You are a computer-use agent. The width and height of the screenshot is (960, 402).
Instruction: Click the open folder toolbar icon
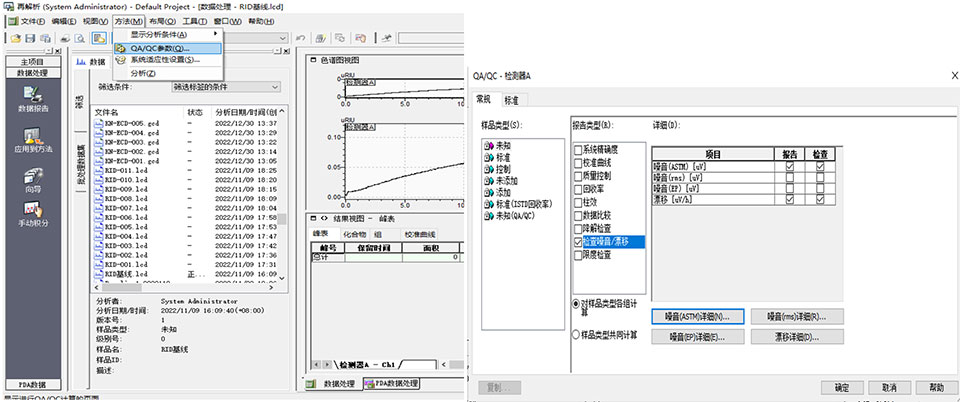click(x=17, y=38)
